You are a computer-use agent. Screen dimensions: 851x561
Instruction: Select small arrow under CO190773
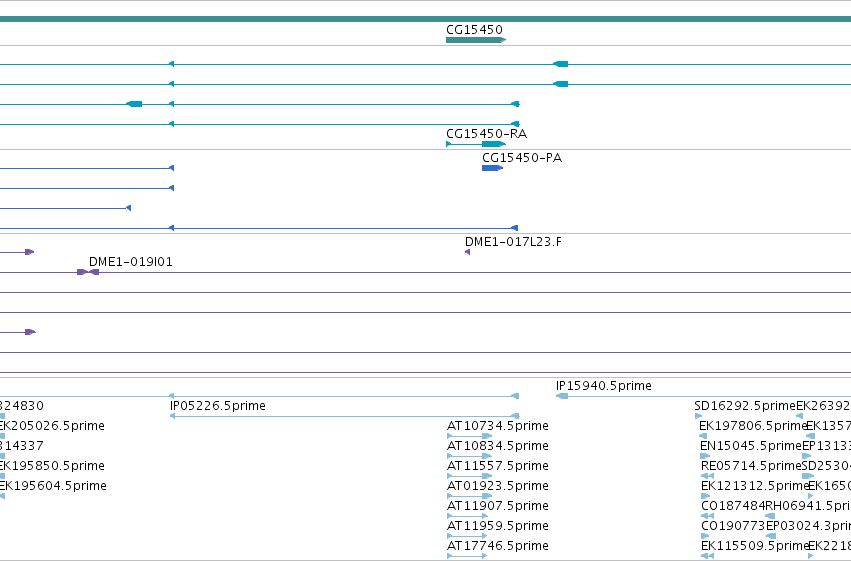click(x=705, y=536)
